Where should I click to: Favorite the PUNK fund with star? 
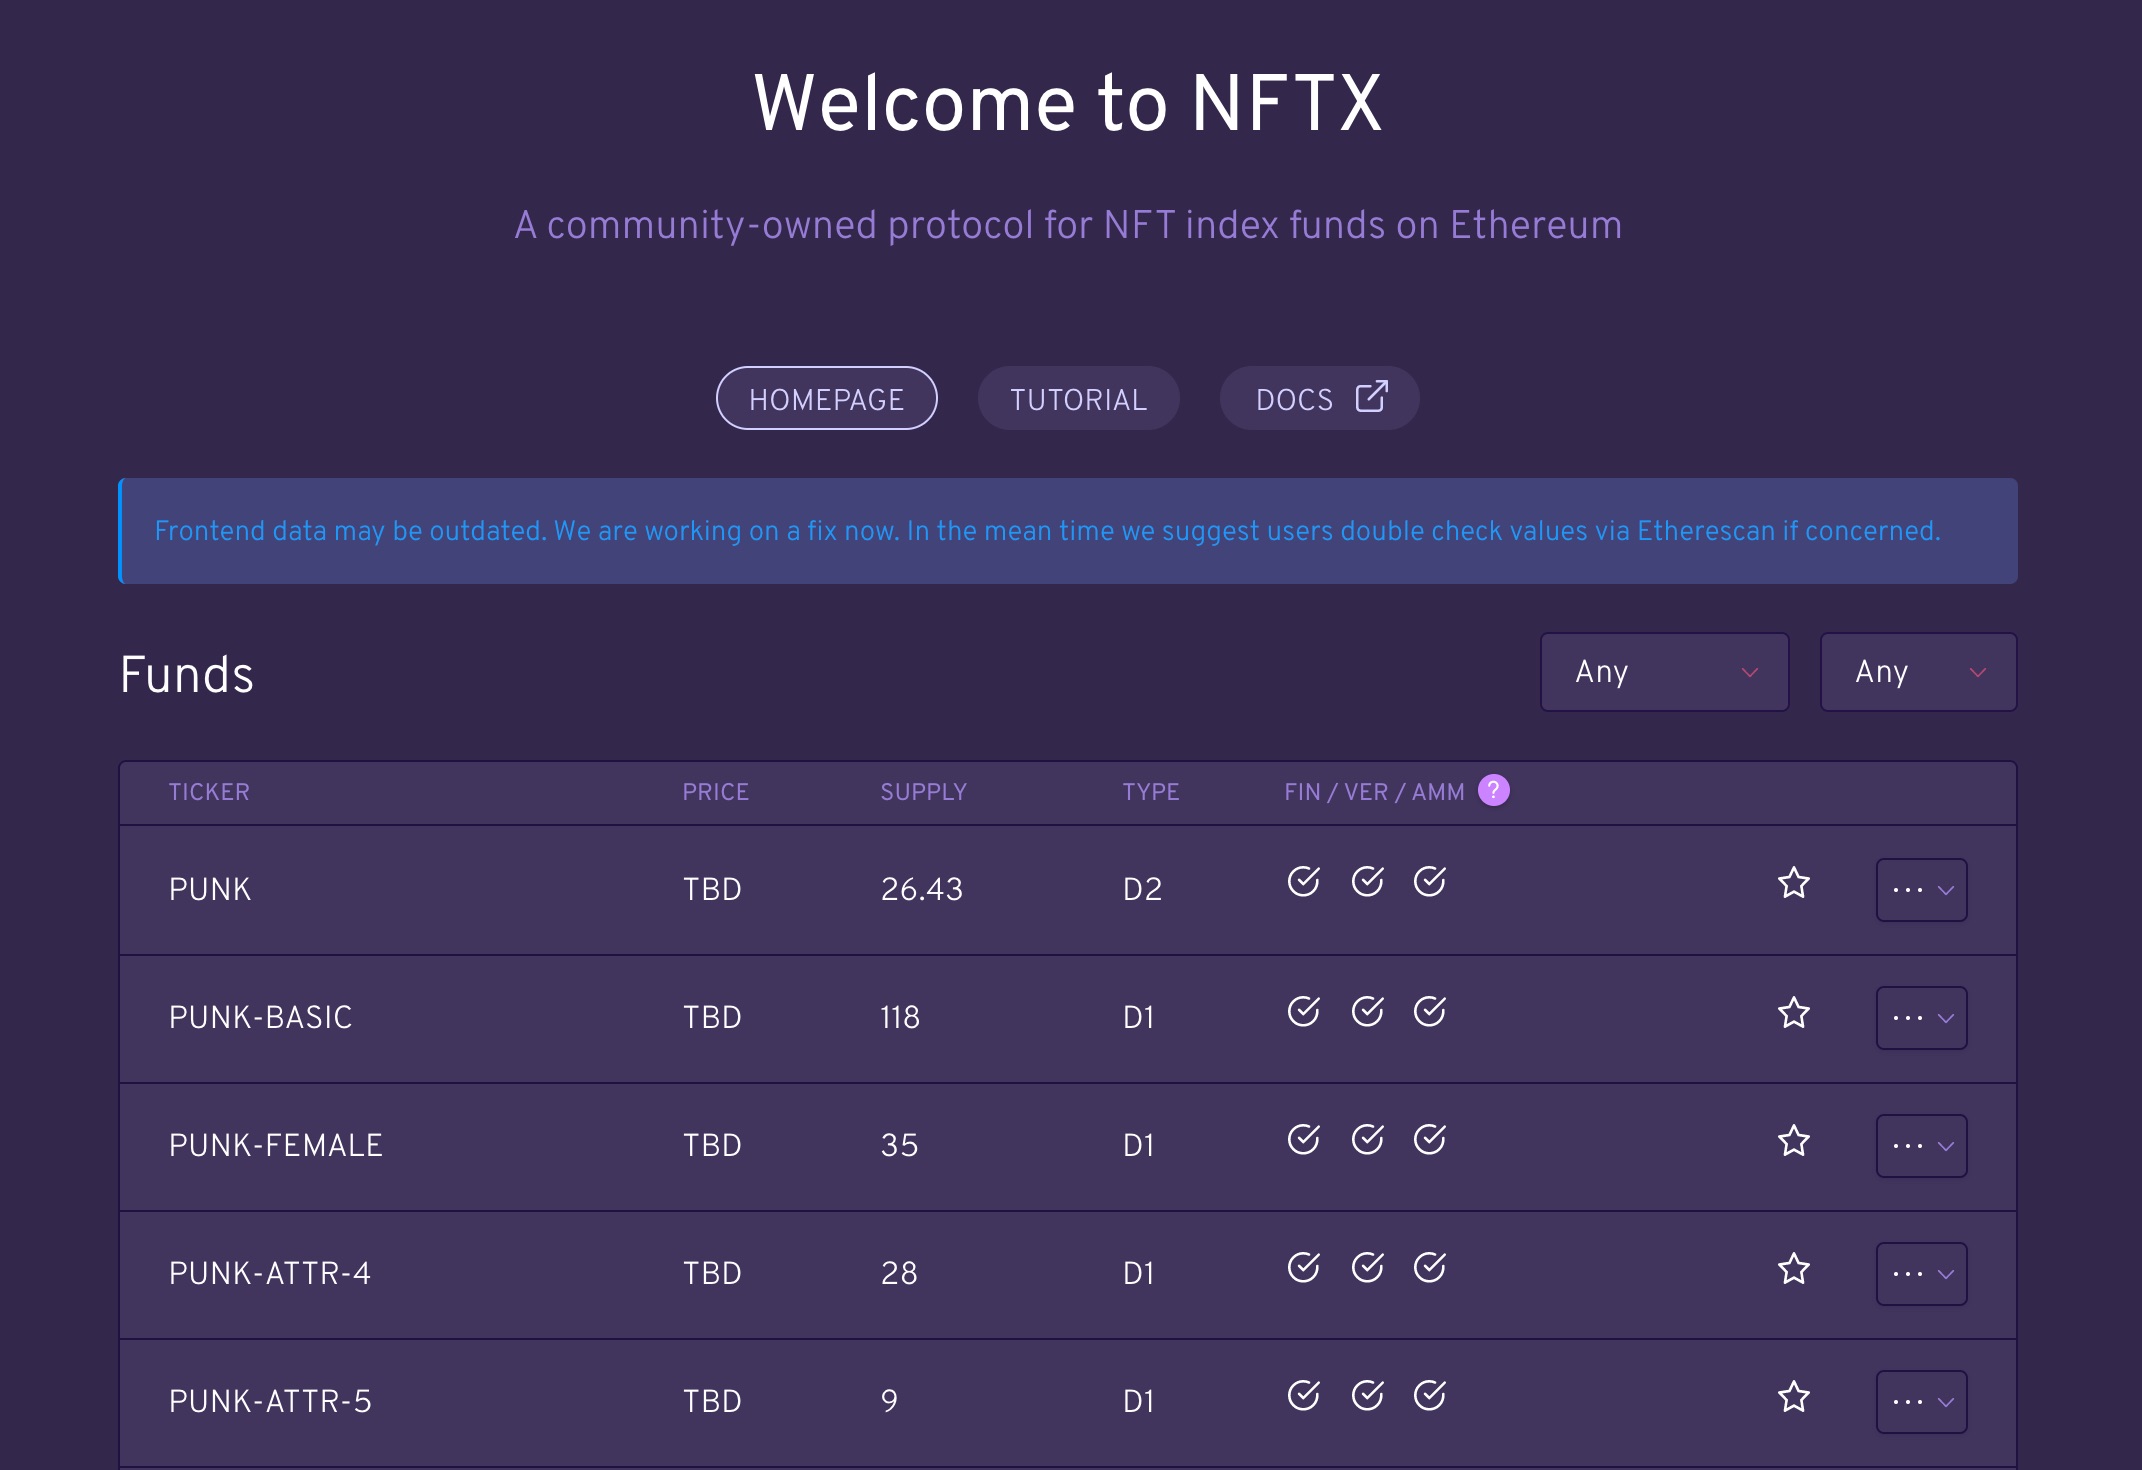pyautogui.click(x=1793, y=883)
